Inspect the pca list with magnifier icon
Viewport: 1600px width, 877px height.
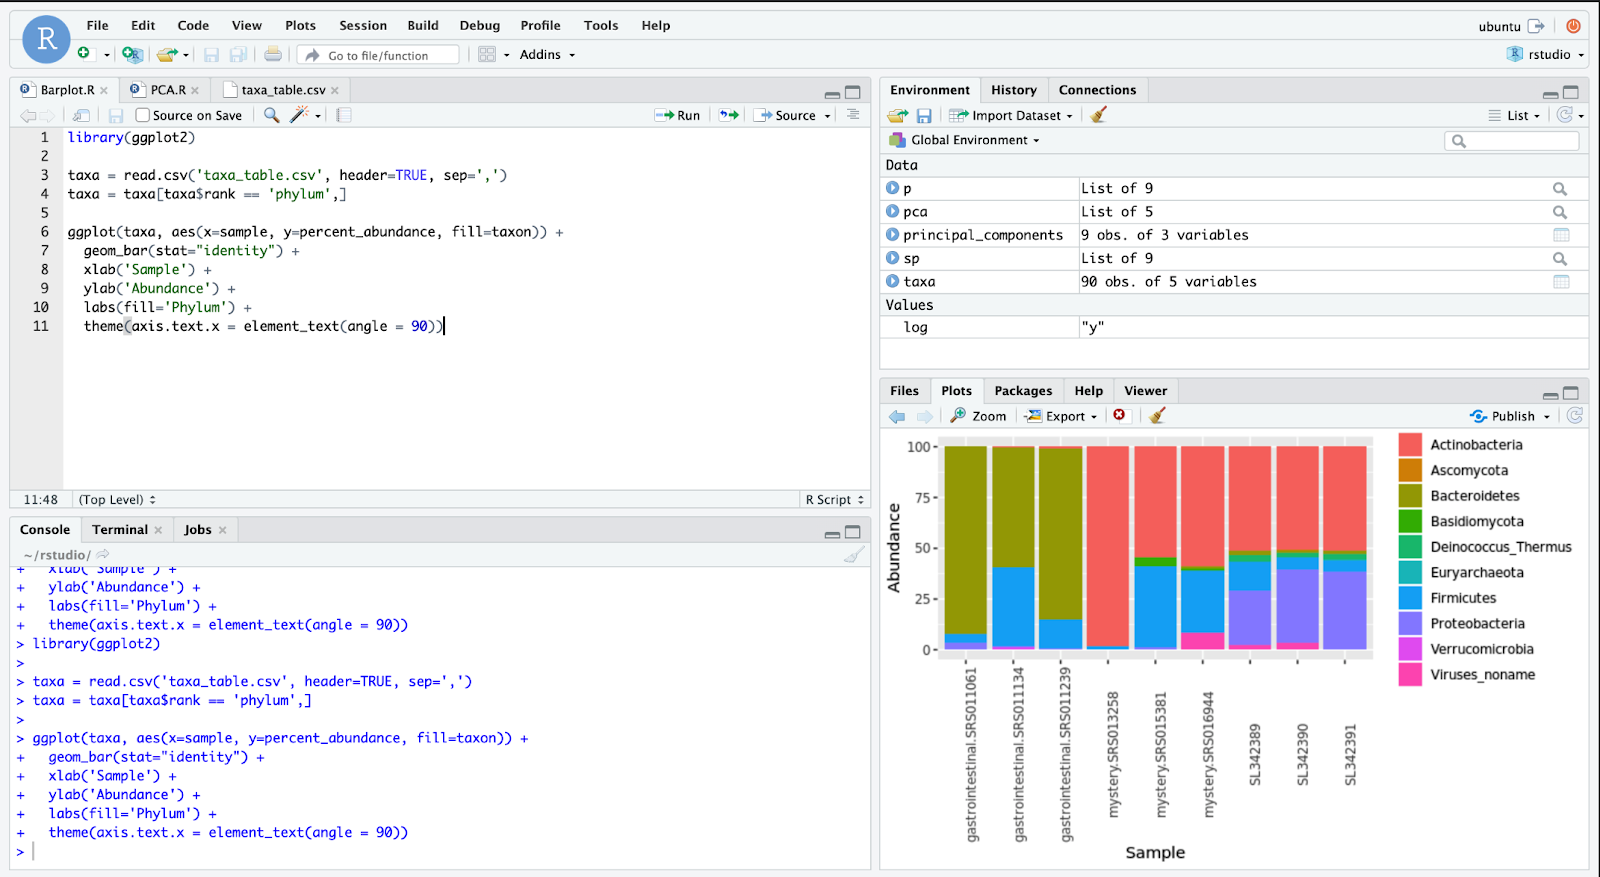tap(1560, 212)
